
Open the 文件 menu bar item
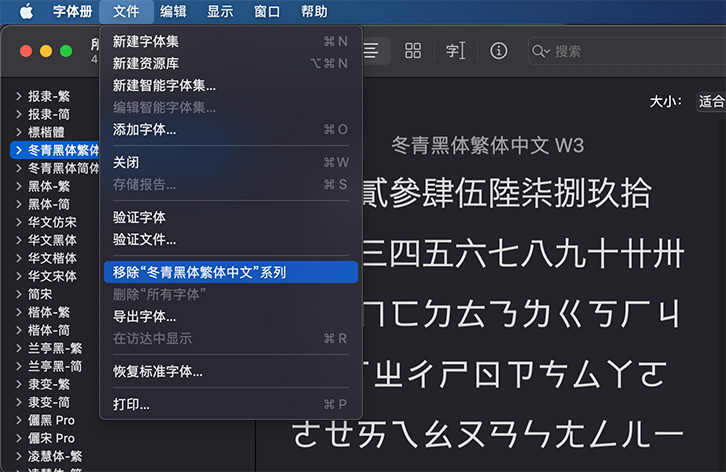point(126,11)
